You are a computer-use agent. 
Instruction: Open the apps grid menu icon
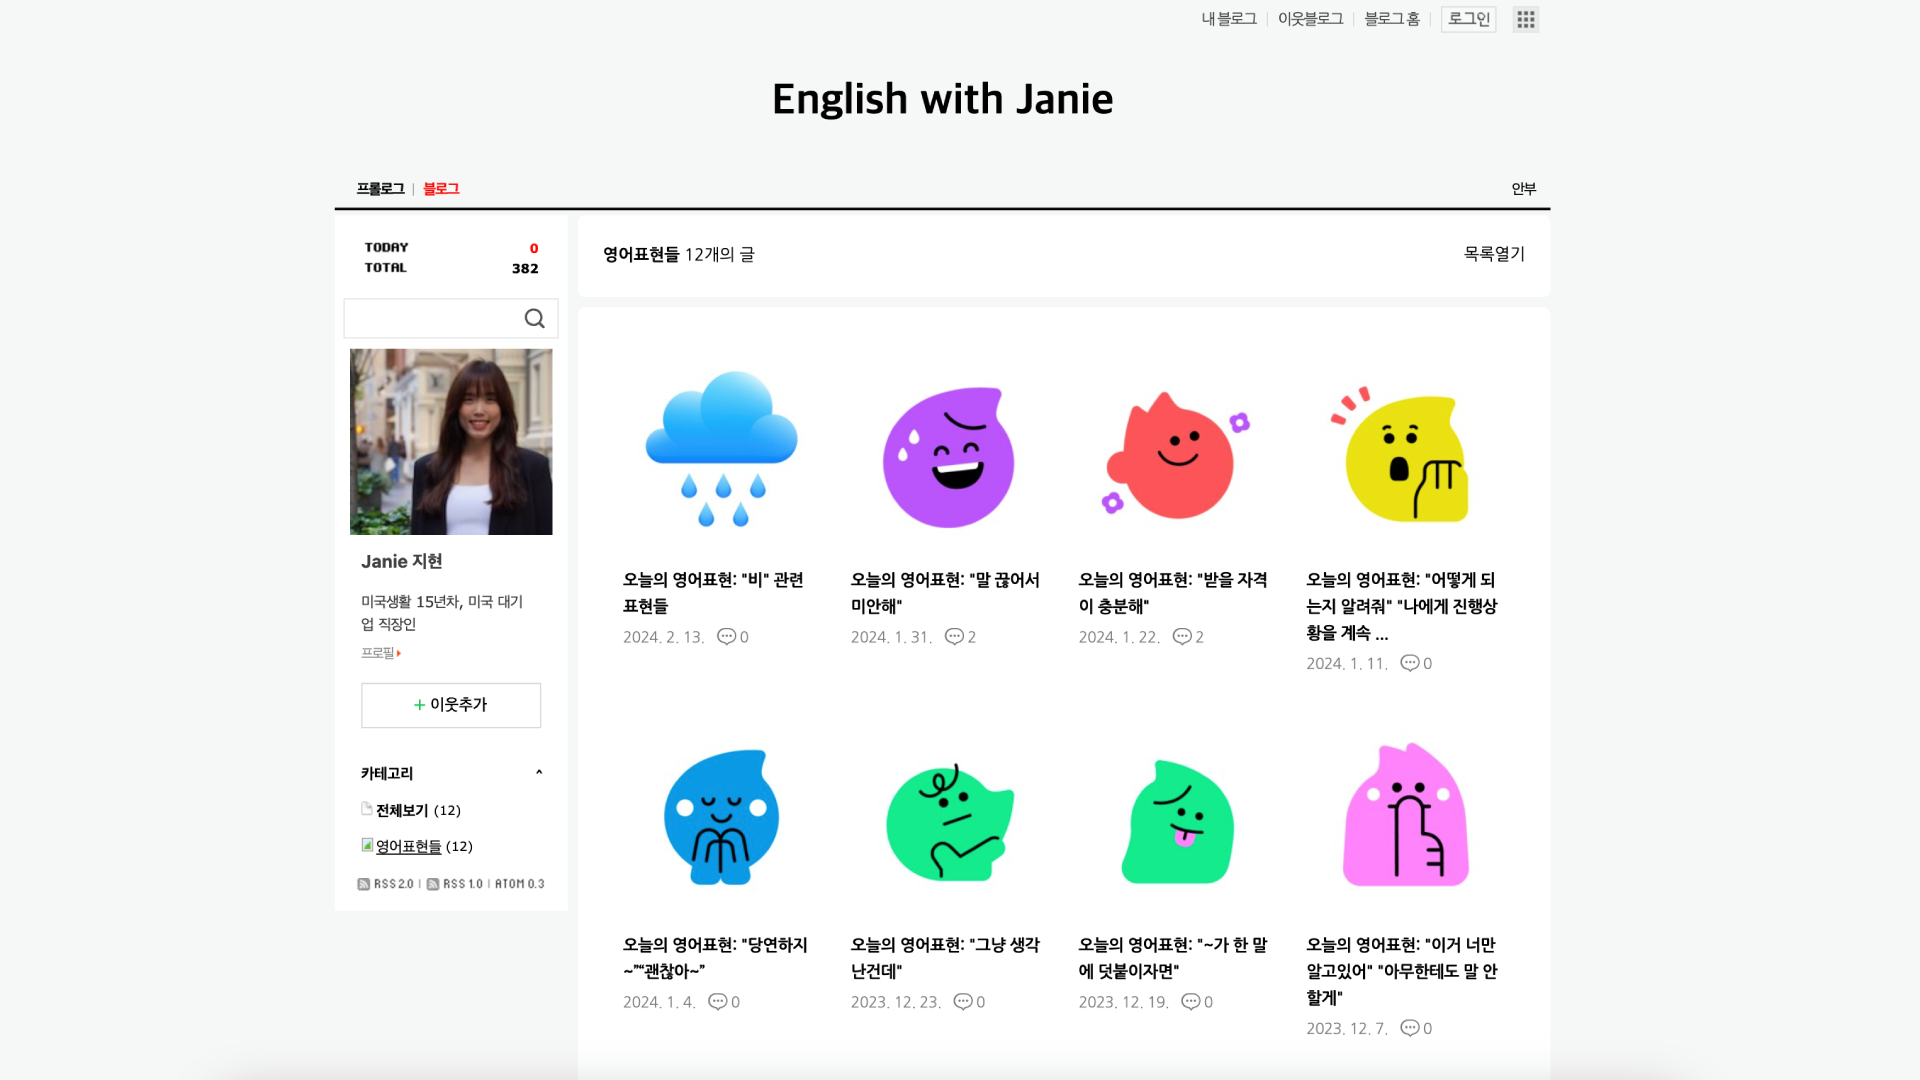point(1525,19)
